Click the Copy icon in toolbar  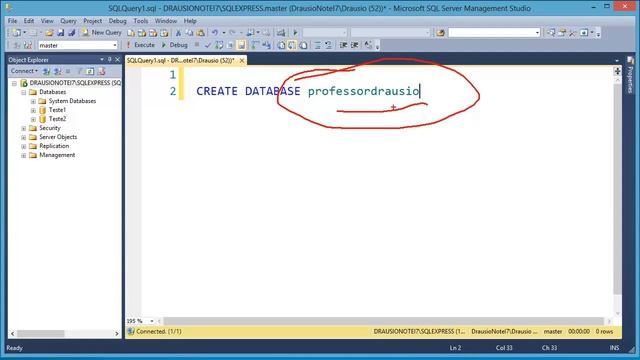189,33
